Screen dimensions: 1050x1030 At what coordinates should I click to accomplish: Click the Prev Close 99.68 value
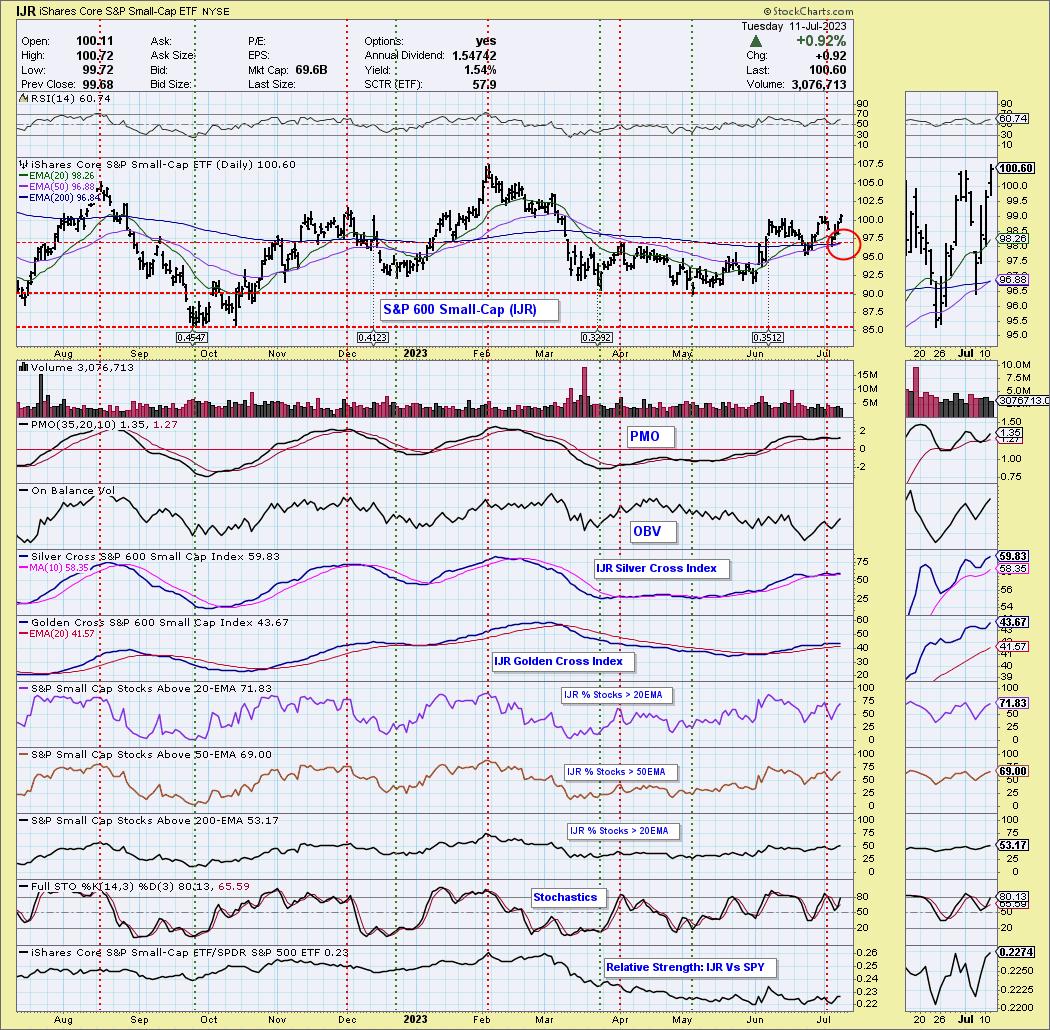tap(97, 85)
